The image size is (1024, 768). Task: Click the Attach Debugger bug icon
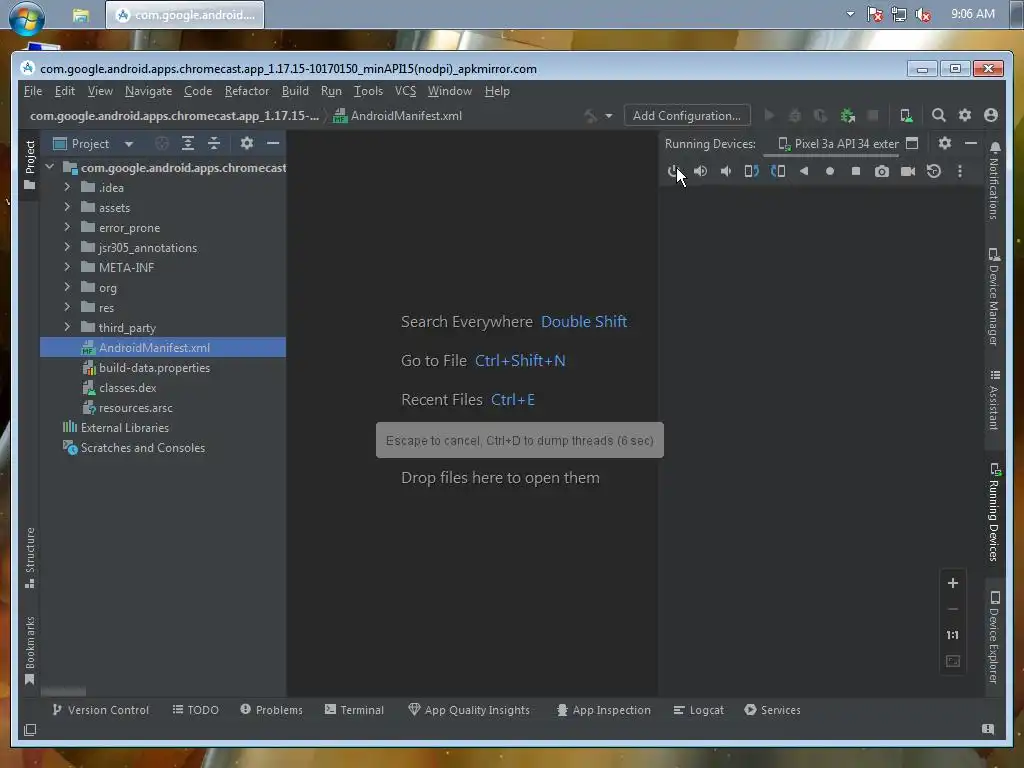[848, 116]
